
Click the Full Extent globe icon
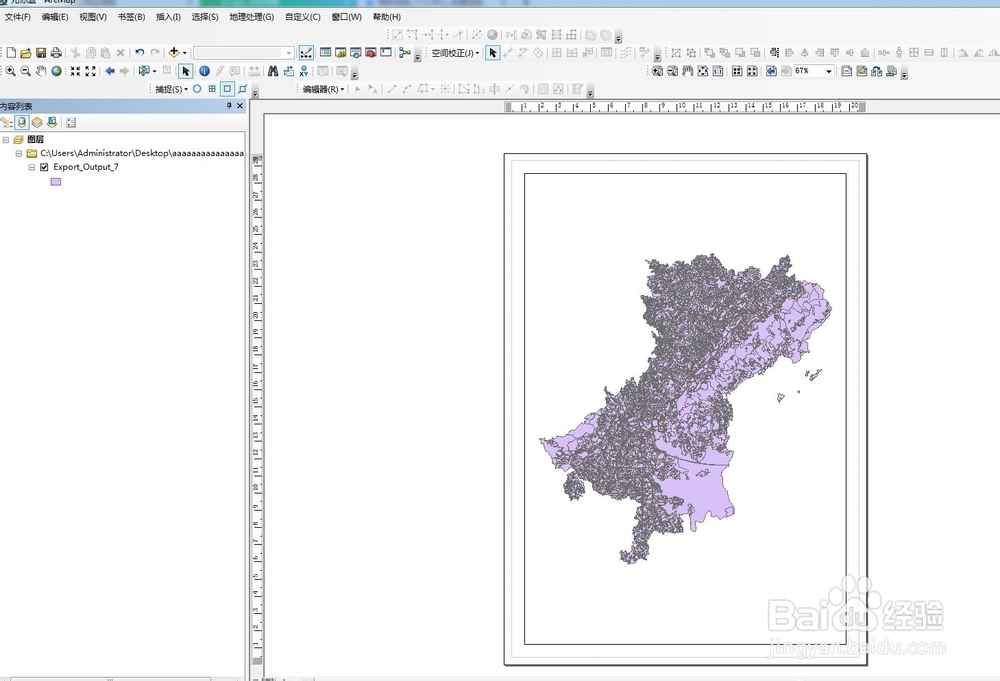[57, 71]
